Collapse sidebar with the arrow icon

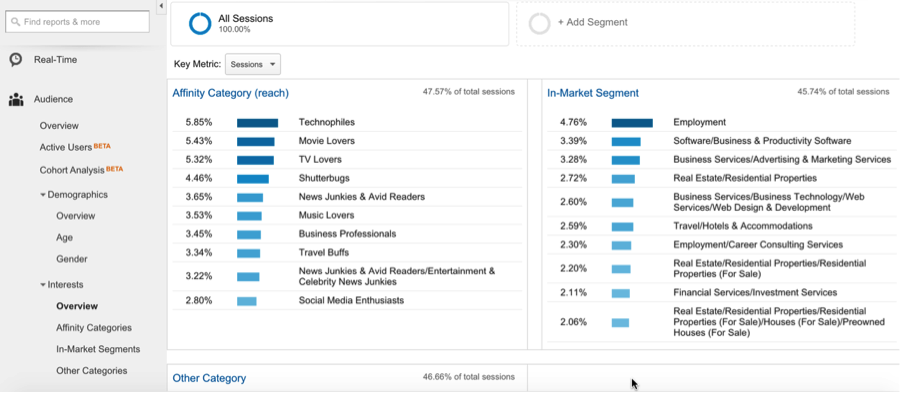pos(161,6)
